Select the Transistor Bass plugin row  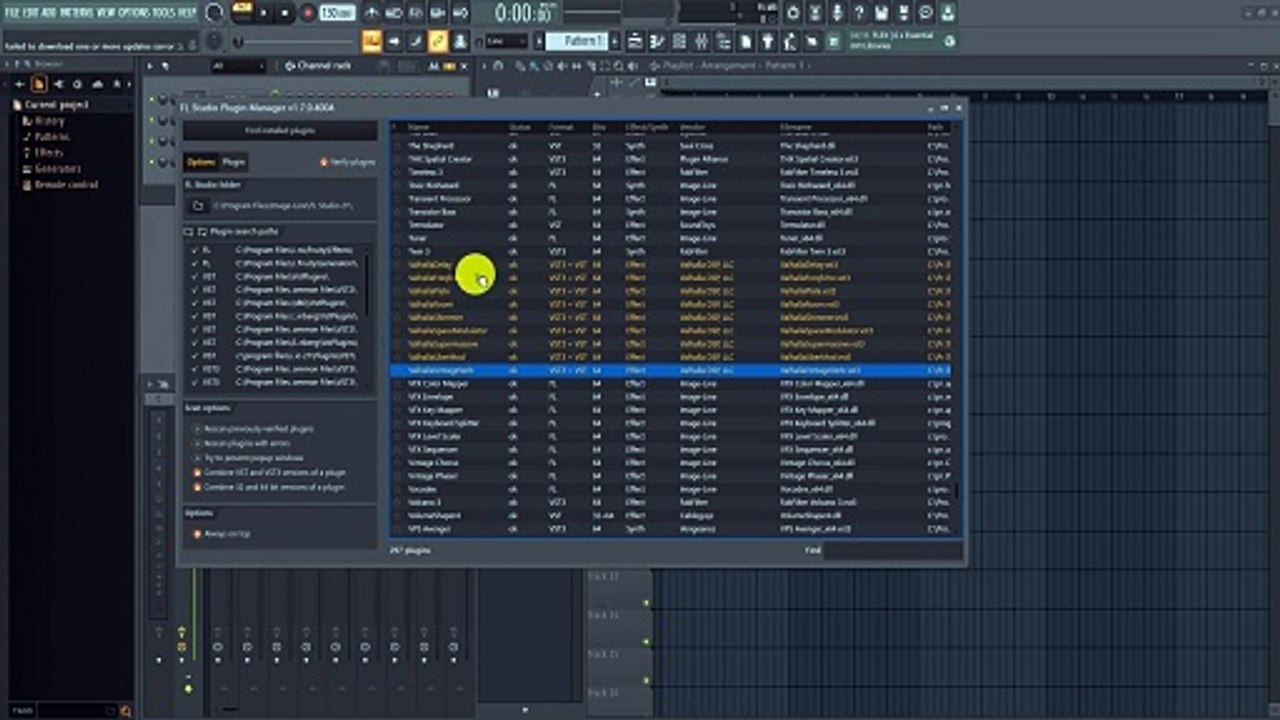670,212
